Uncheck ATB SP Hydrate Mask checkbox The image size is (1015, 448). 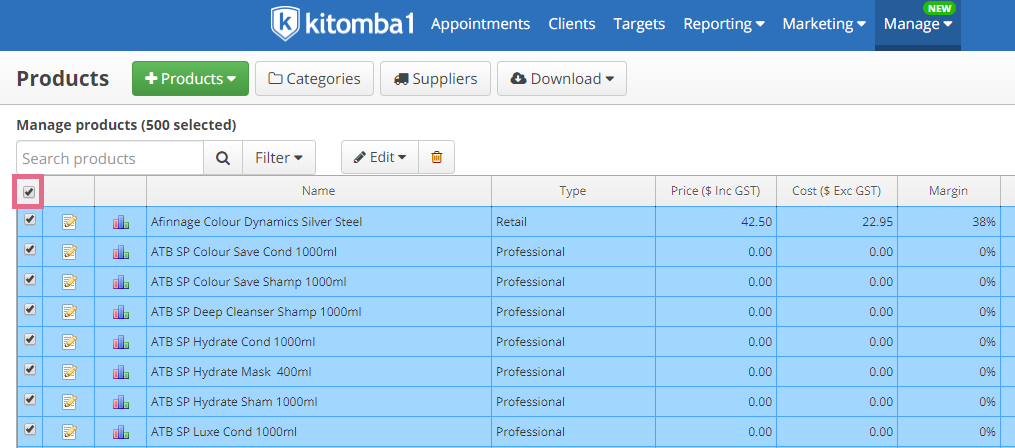point(29,369)
